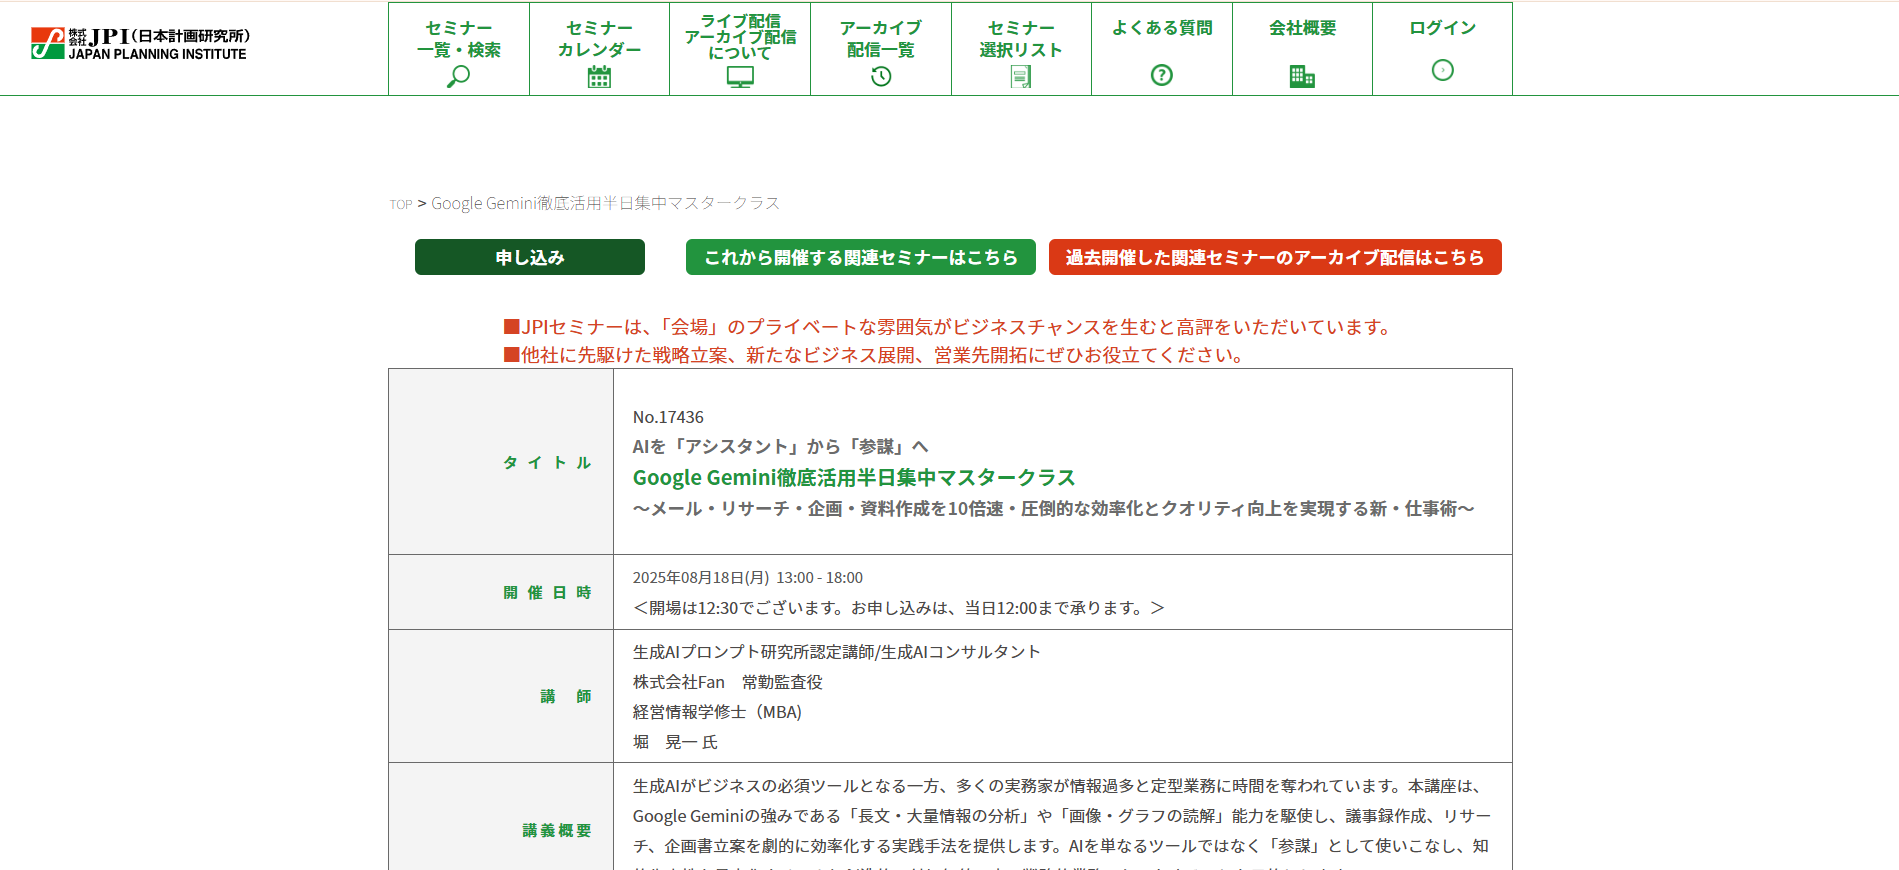Image resolution: width=1899 pixels, height=870 pixels.
Task: Click the list icon under セミナー選択リスト
Action: pos(1021,77)
